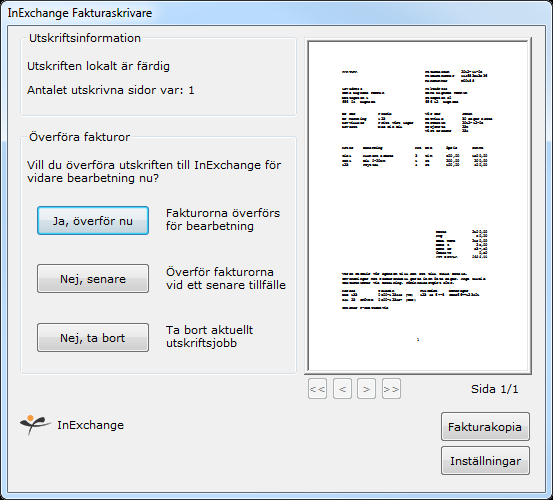Click "Antalet utskrivna sidor var: 1" text
The height and width of the screenshot is (500, 553).
pyautogui.click(x=111, y=90)
